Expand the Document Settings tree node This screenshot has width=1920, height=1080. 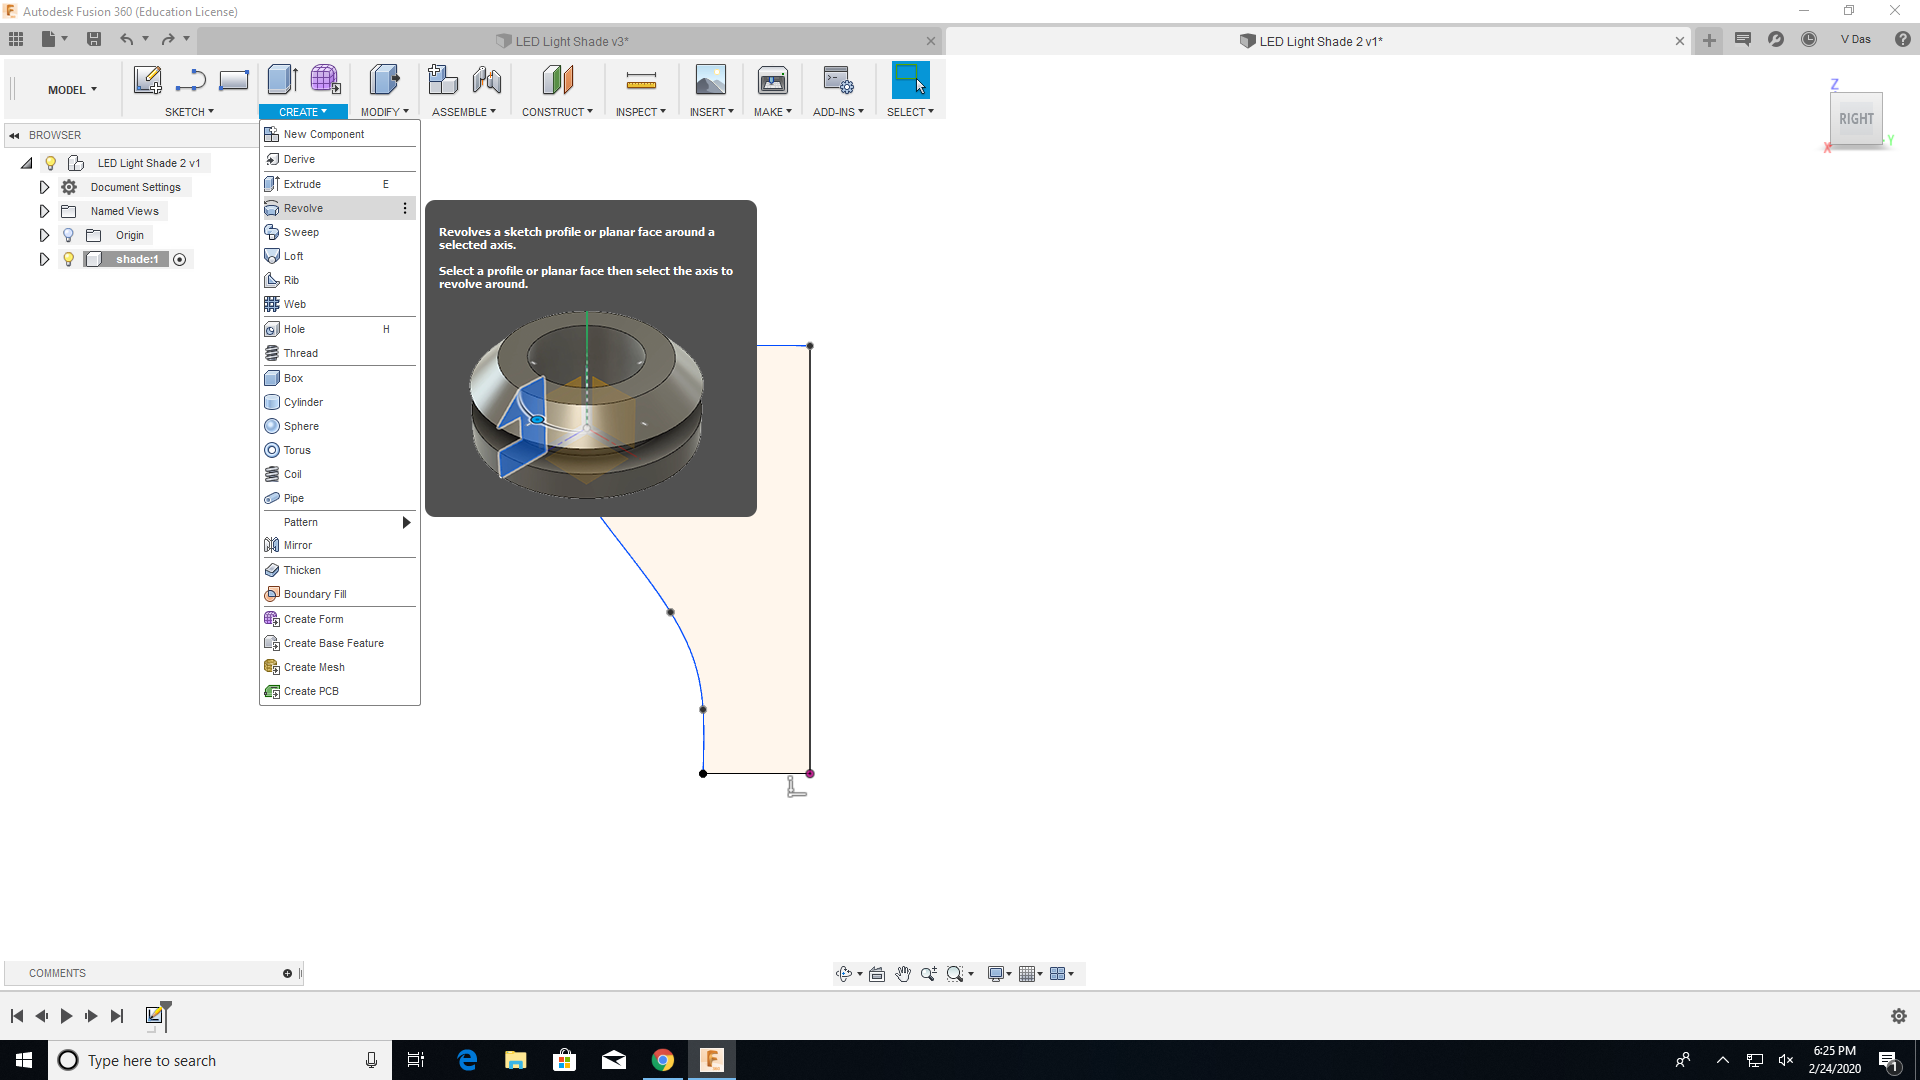44,187
